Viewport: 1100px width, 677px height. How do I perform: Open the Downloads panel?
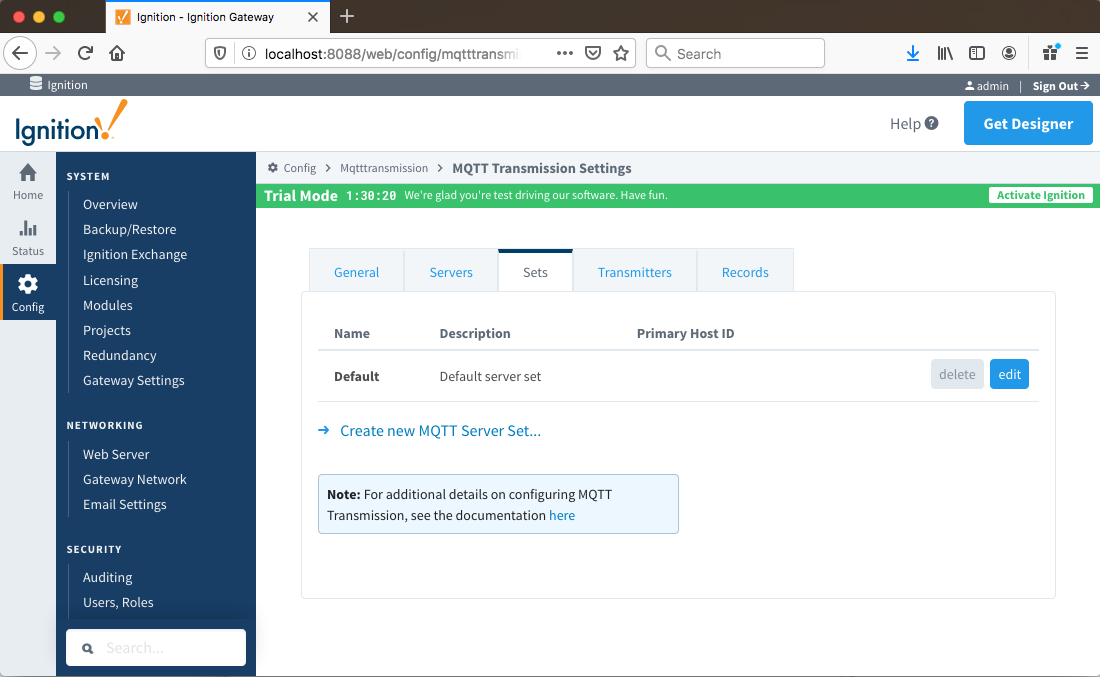coord(913,53)
